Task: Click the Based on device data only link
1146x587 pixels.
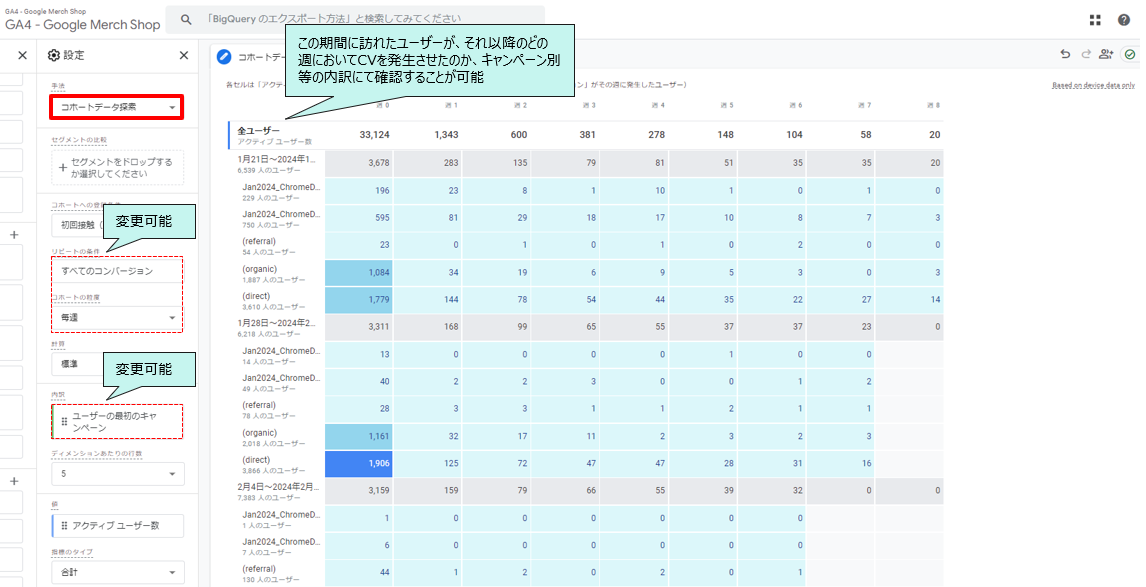Action: tap(1095, 86)
